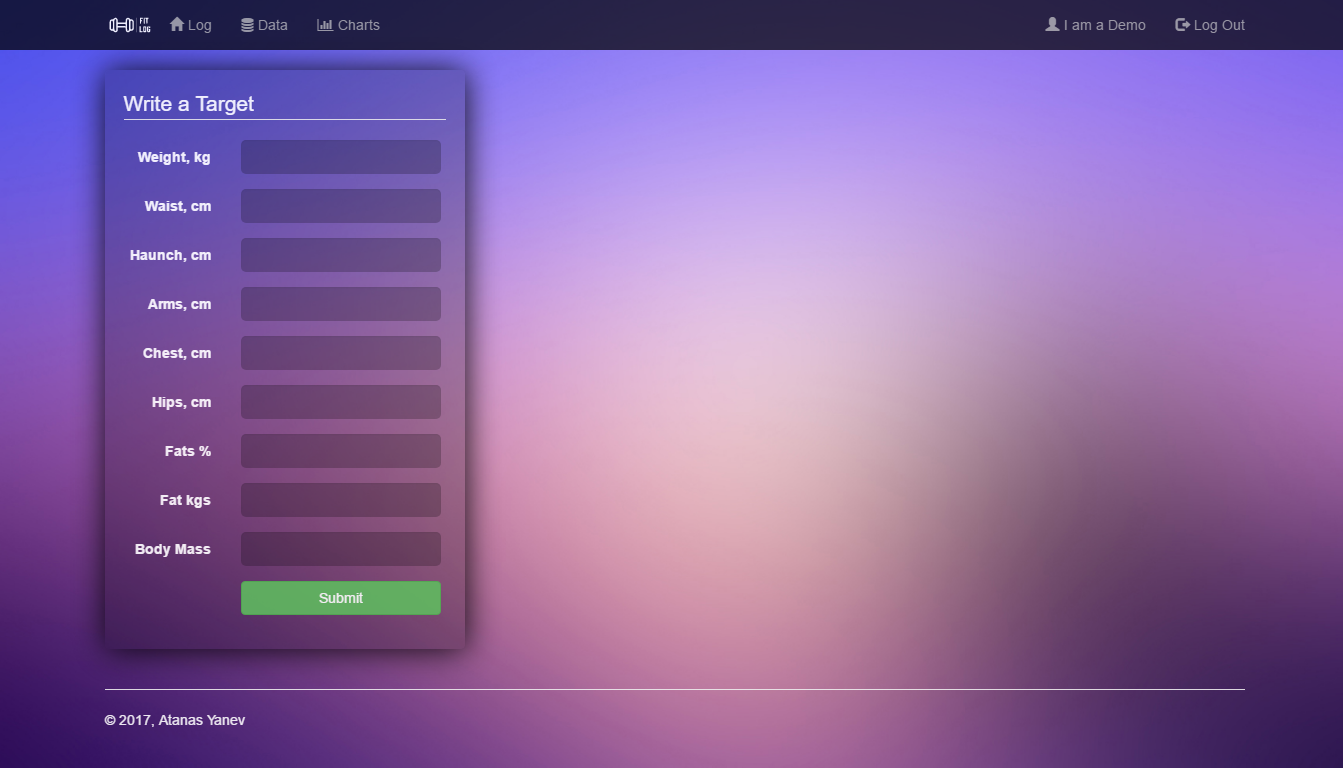Screen dimensions: 1343x768
Task: Open the I am a Demo profile link
Action: pos(1104,25)
